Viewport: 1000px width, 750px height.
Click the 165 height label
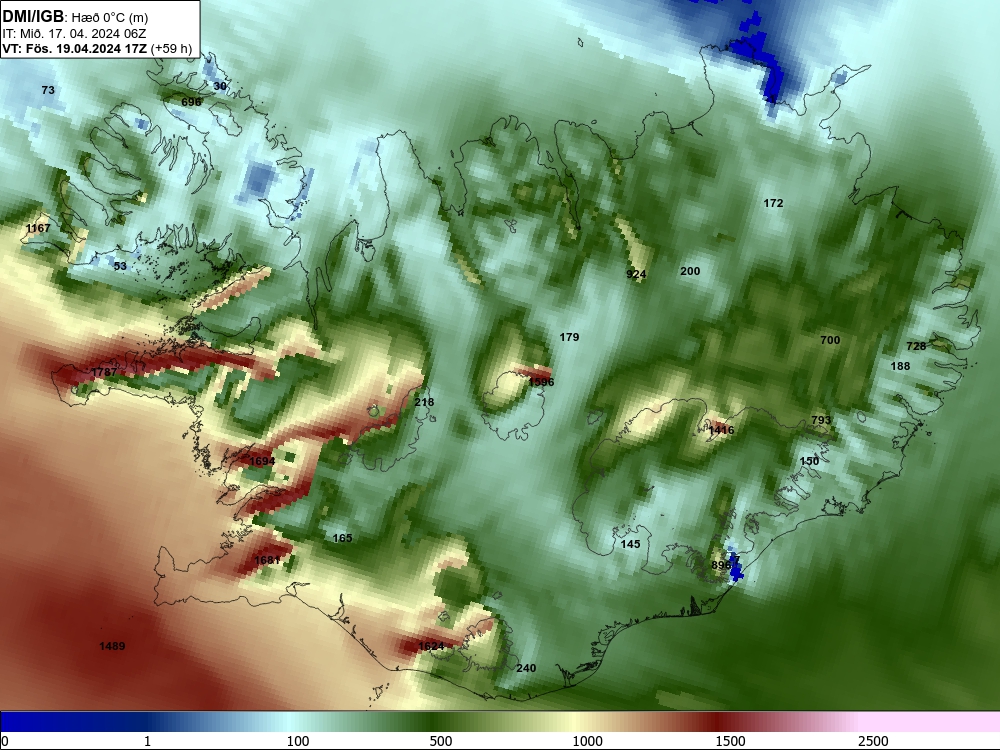(342, 538)
